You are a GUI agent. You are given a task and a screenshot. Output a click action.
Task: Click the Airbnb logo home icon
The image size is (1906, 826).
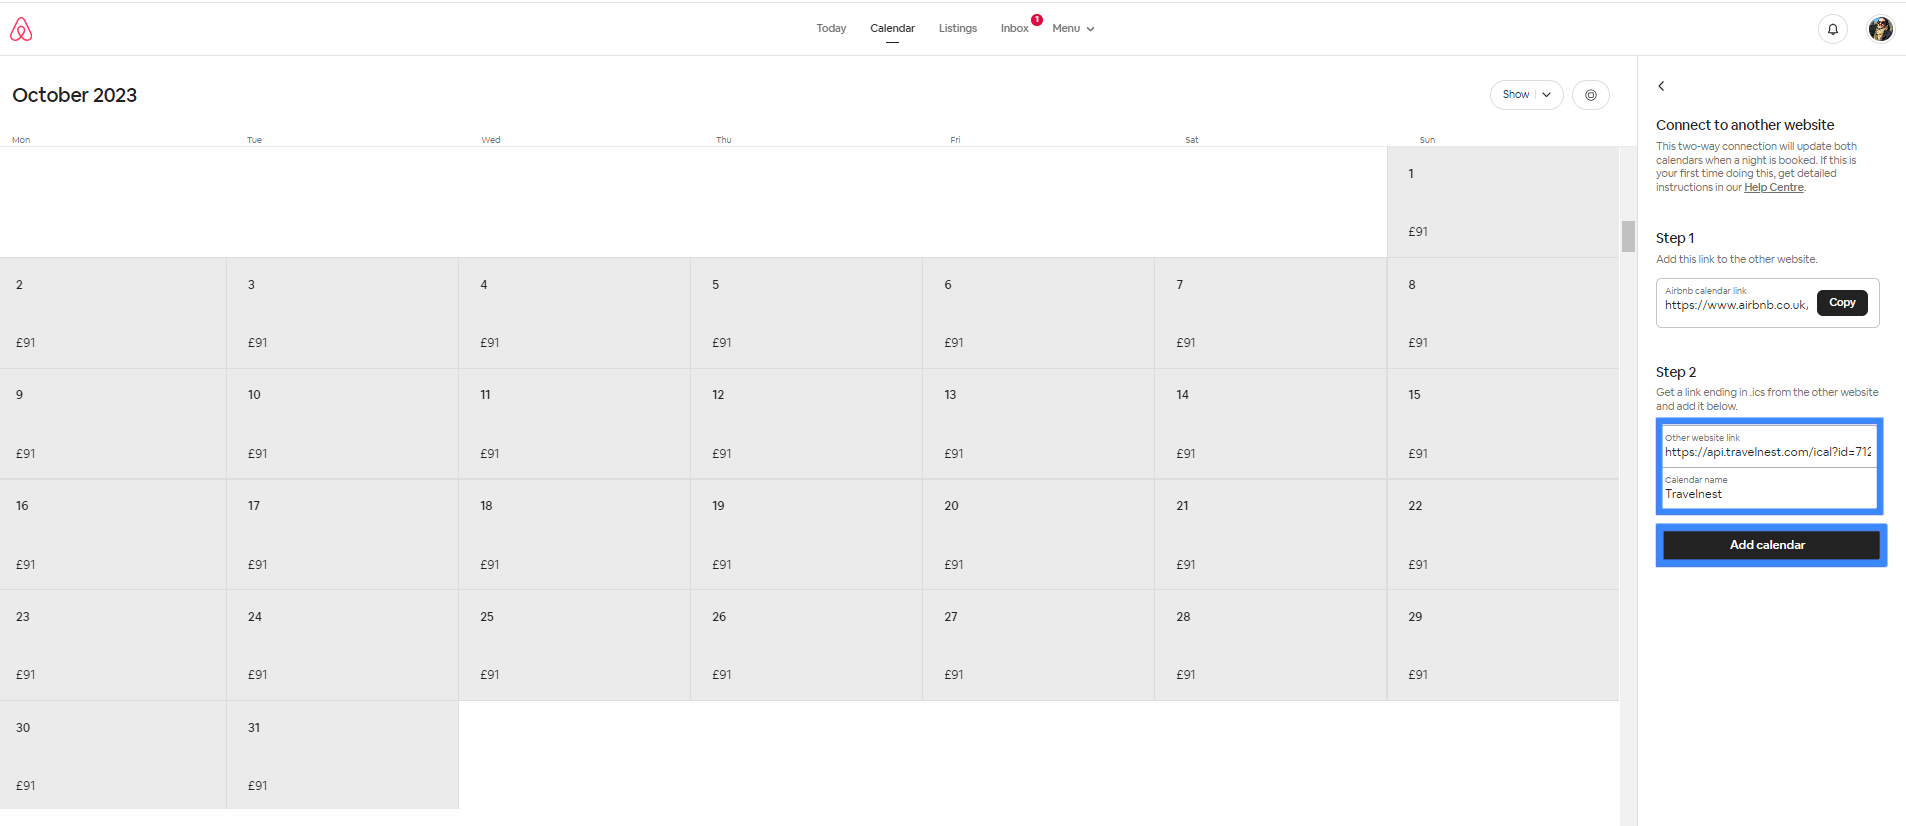tap(21, 30)
